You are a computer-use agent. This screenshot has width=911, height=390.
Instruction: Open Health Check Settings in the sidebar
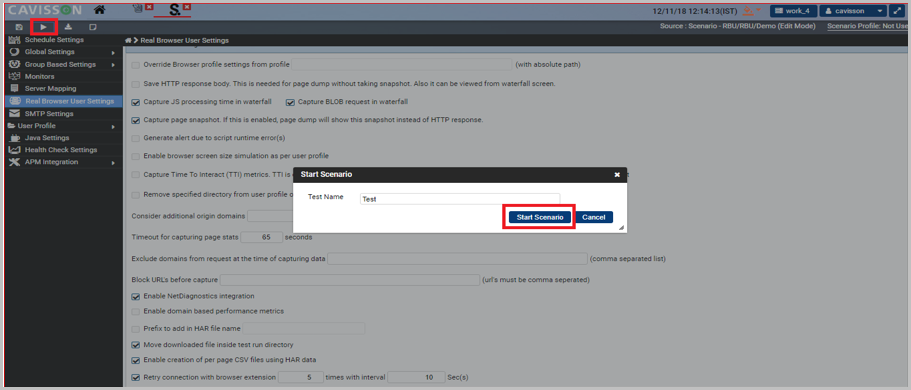pos(60,150)
